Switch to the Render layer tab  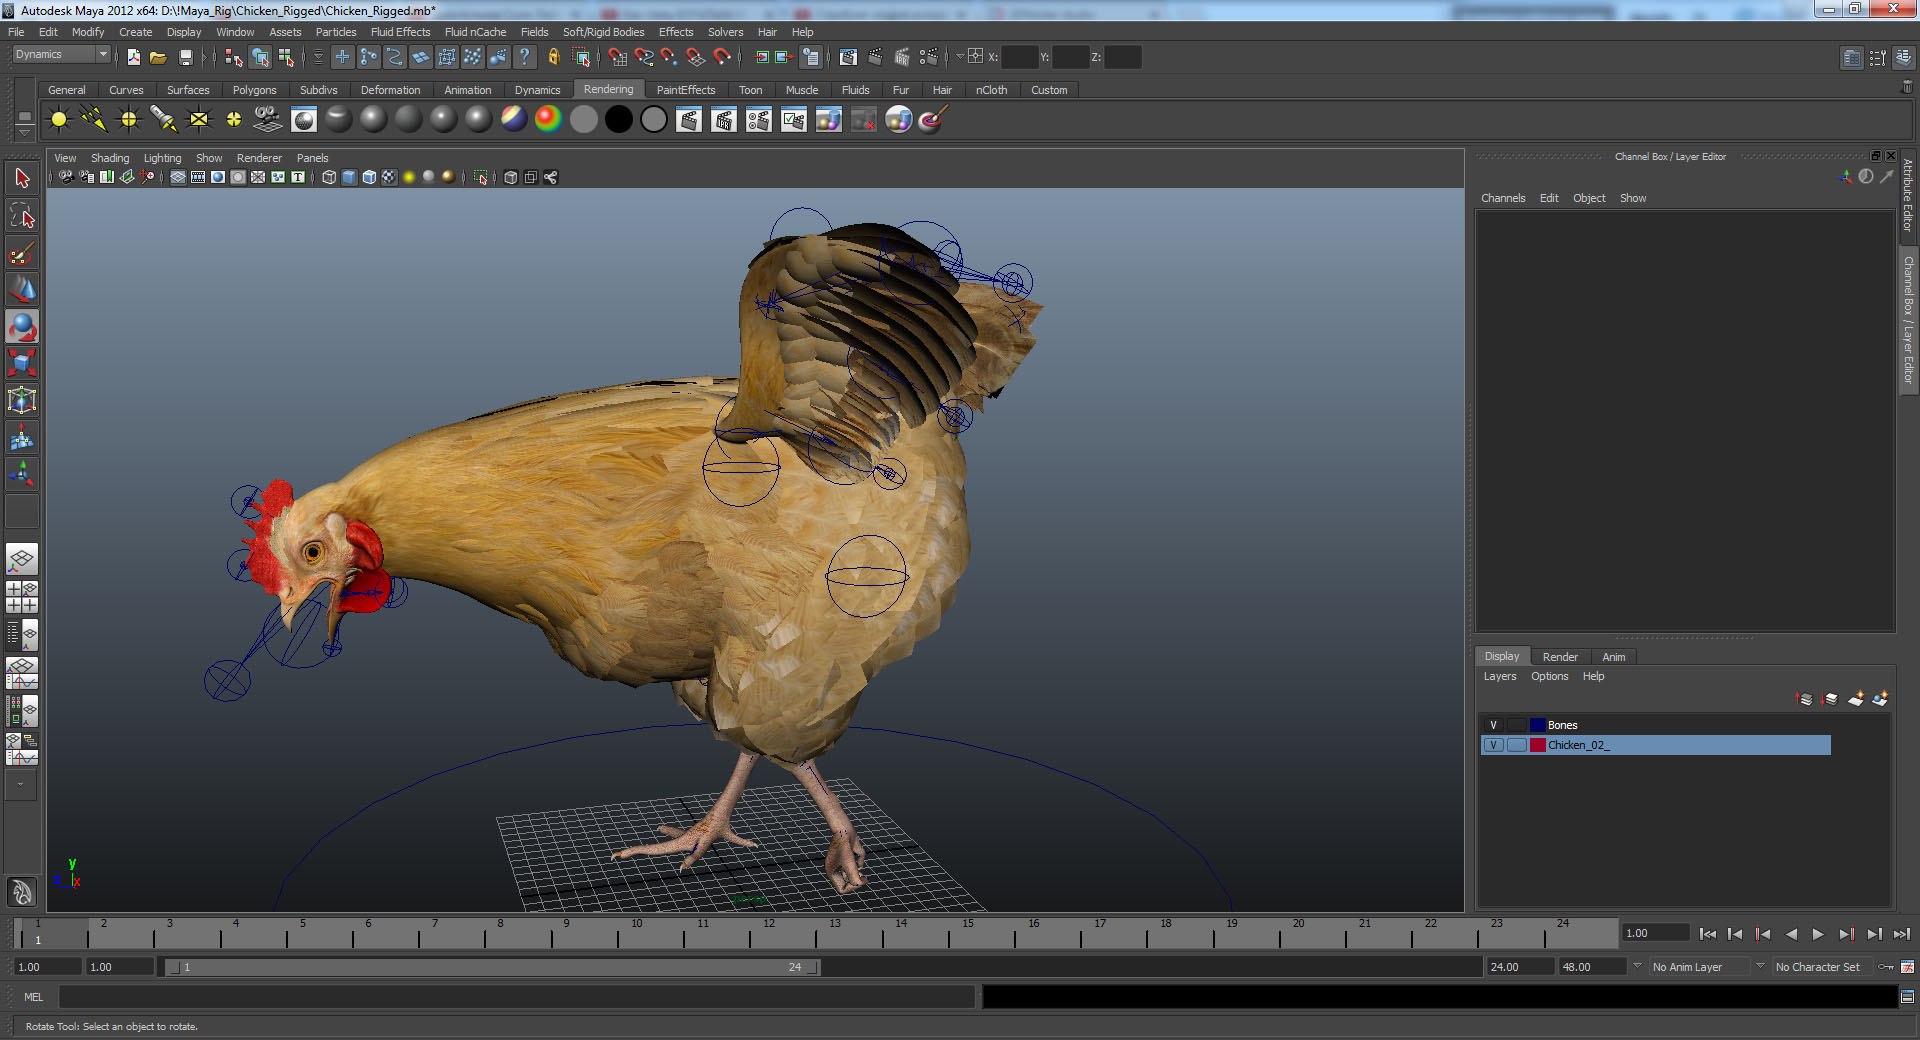click(x=1560, y=657)
